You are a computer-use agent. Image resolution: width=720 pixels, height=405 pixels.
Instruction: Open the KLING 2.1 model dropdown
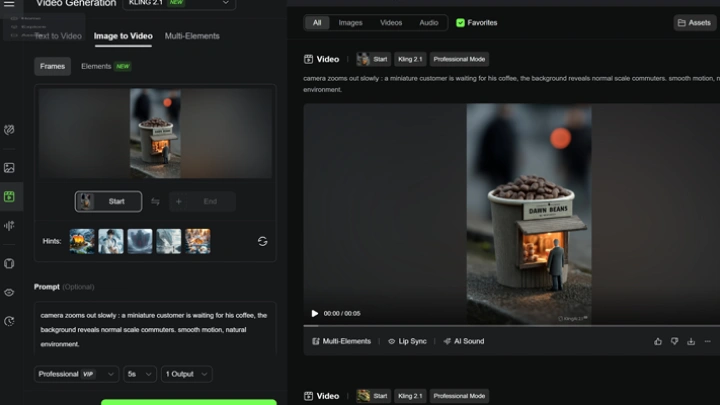tap(180, 4)
